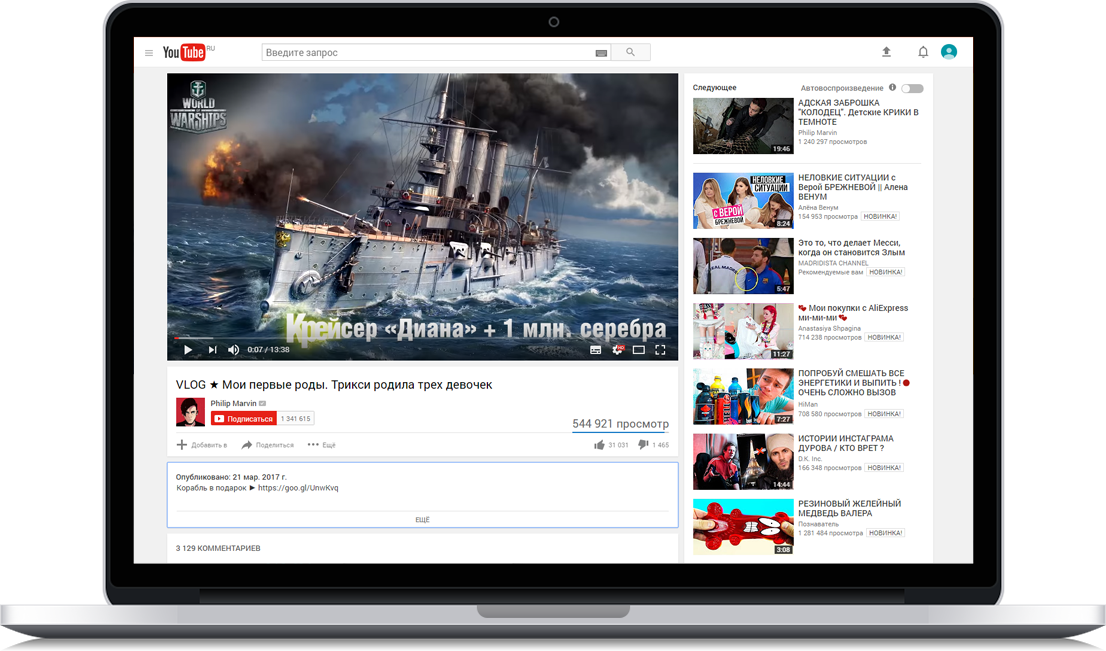Open Anastasiya Shpagina channel name
1106x651 pixels.
830,328
